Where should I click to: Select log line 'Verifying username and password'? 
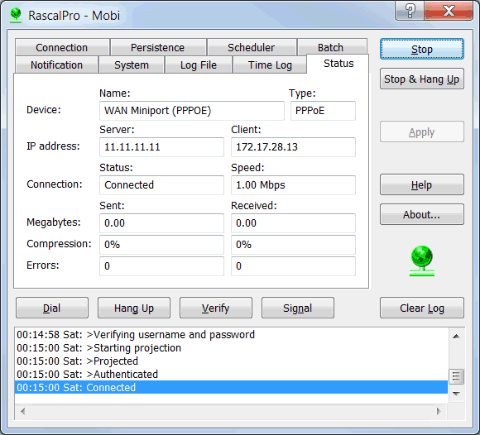click(x=231, y=334)
